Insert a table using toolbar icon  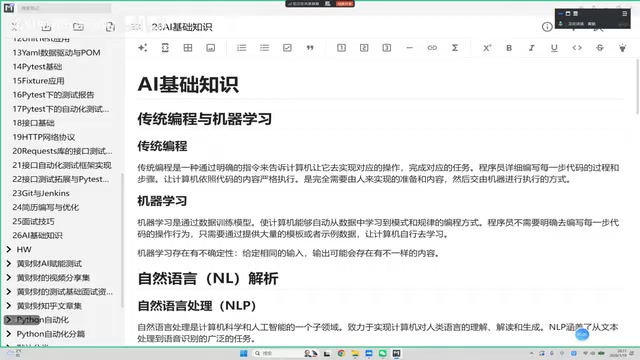[188, 48]
